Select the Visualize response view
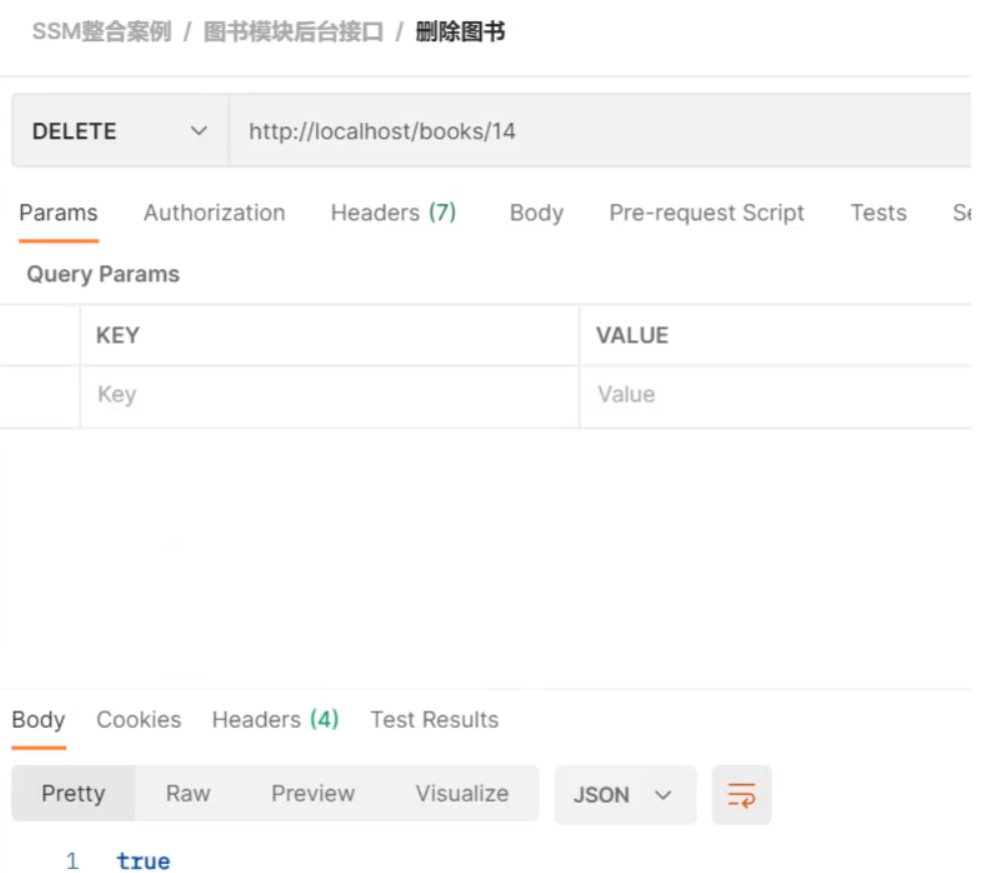The width and height of the screenshot is (985, 873). [461, 793]
